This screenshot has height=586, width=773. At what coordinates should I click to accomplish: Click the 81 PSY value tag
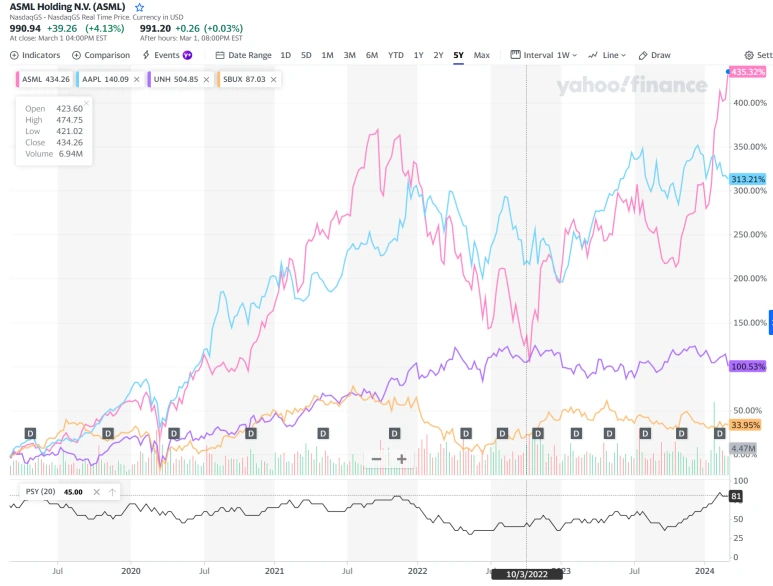coord(736,496)
